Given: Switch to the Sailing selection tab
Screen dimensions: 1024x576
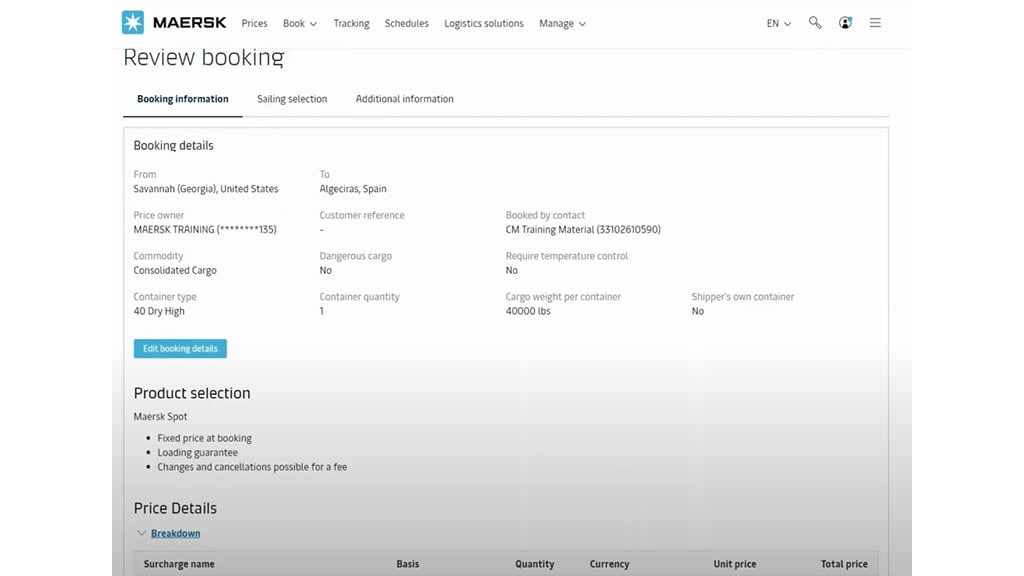Looking at the screenshot, I should [292, 99].
